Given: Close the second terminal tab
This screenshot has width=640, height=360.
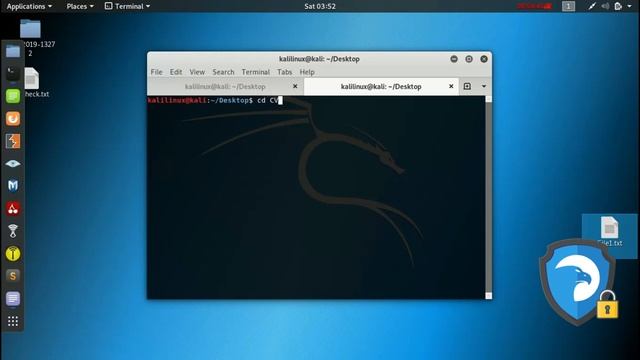Looking at the screenshot, I should coord(451,86).
